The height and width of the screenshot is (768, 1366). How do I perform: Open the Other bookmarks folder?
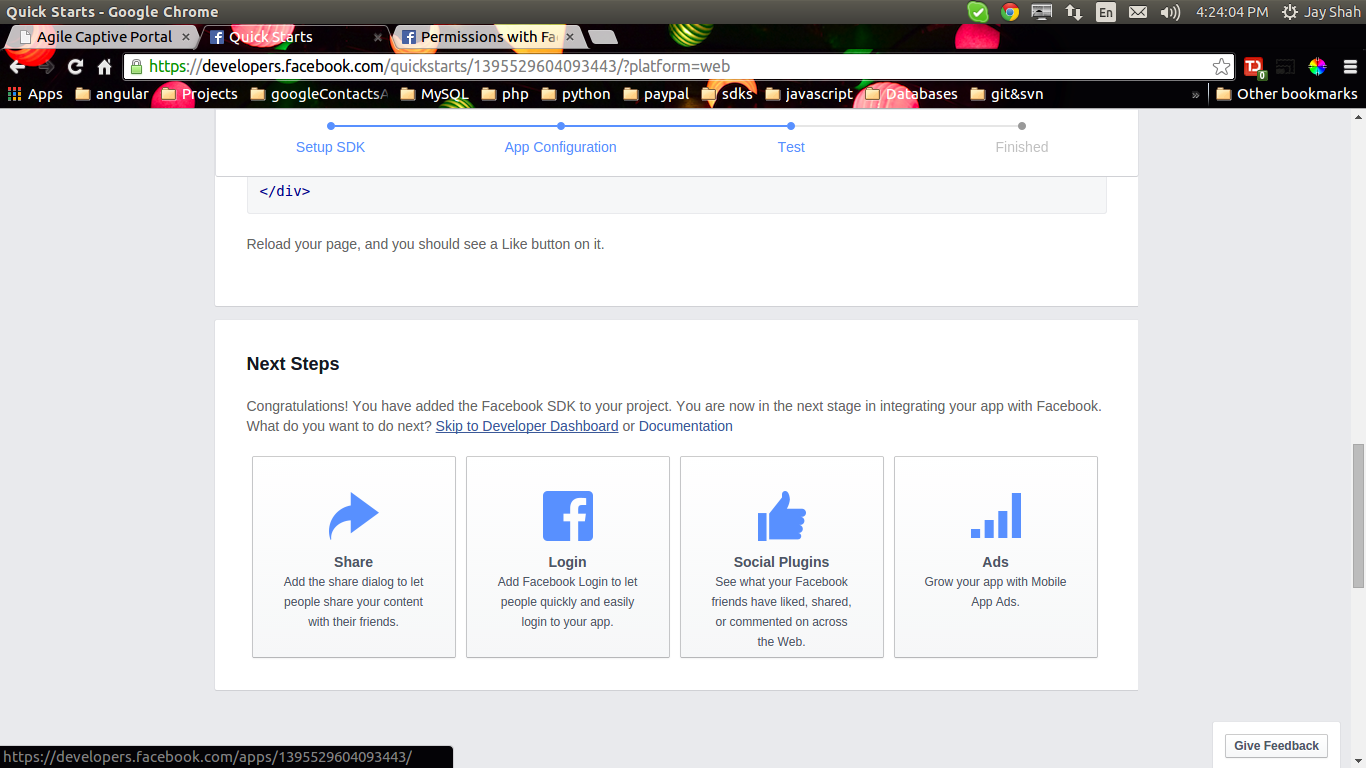(x=1287, y=94)
